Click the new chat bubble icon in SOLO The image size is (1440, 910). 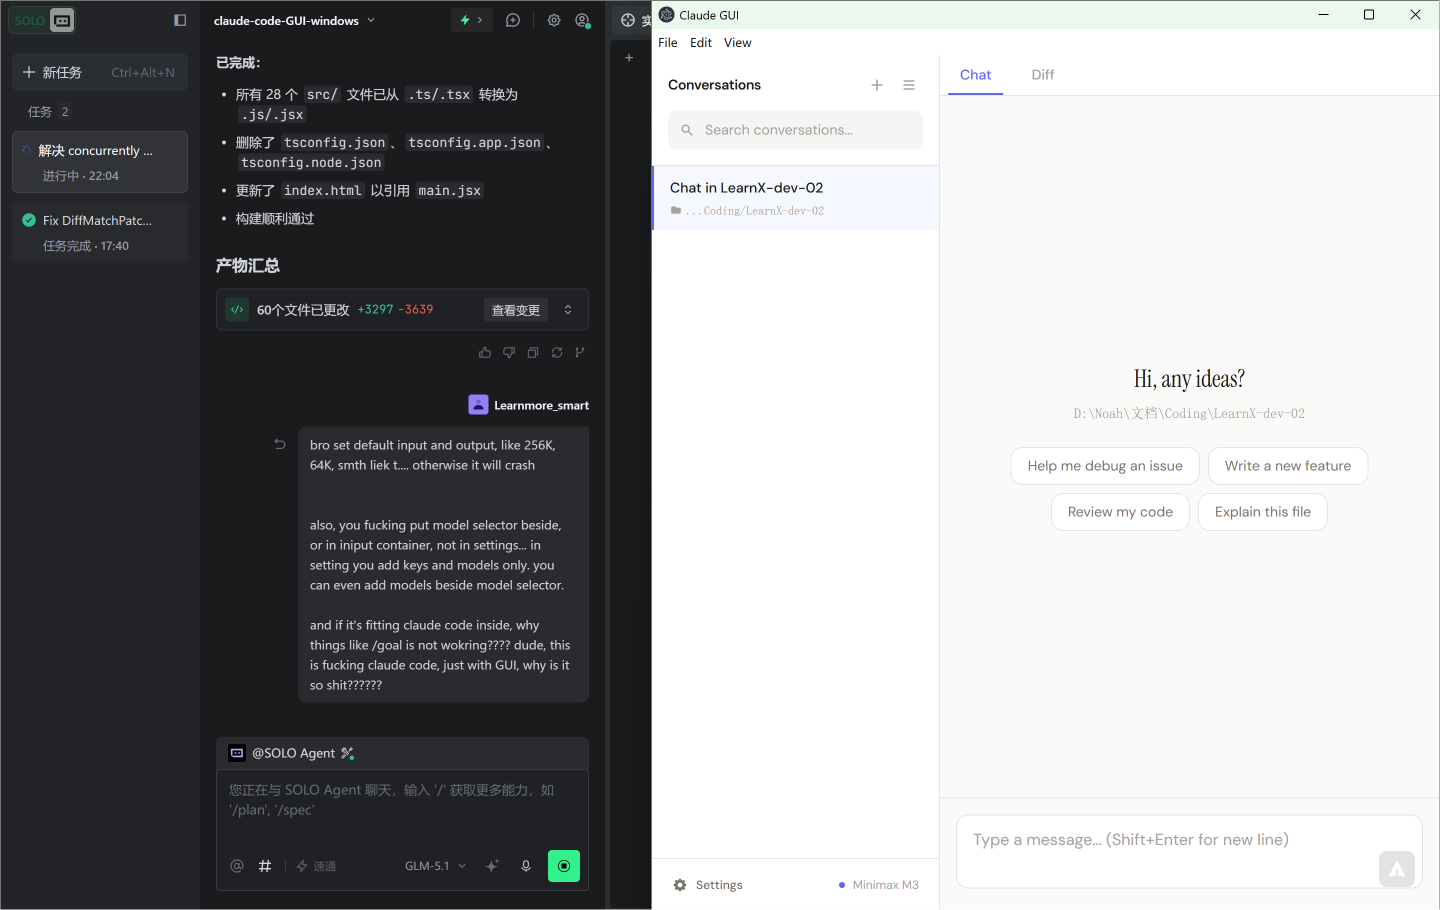[x=513, y=20]
